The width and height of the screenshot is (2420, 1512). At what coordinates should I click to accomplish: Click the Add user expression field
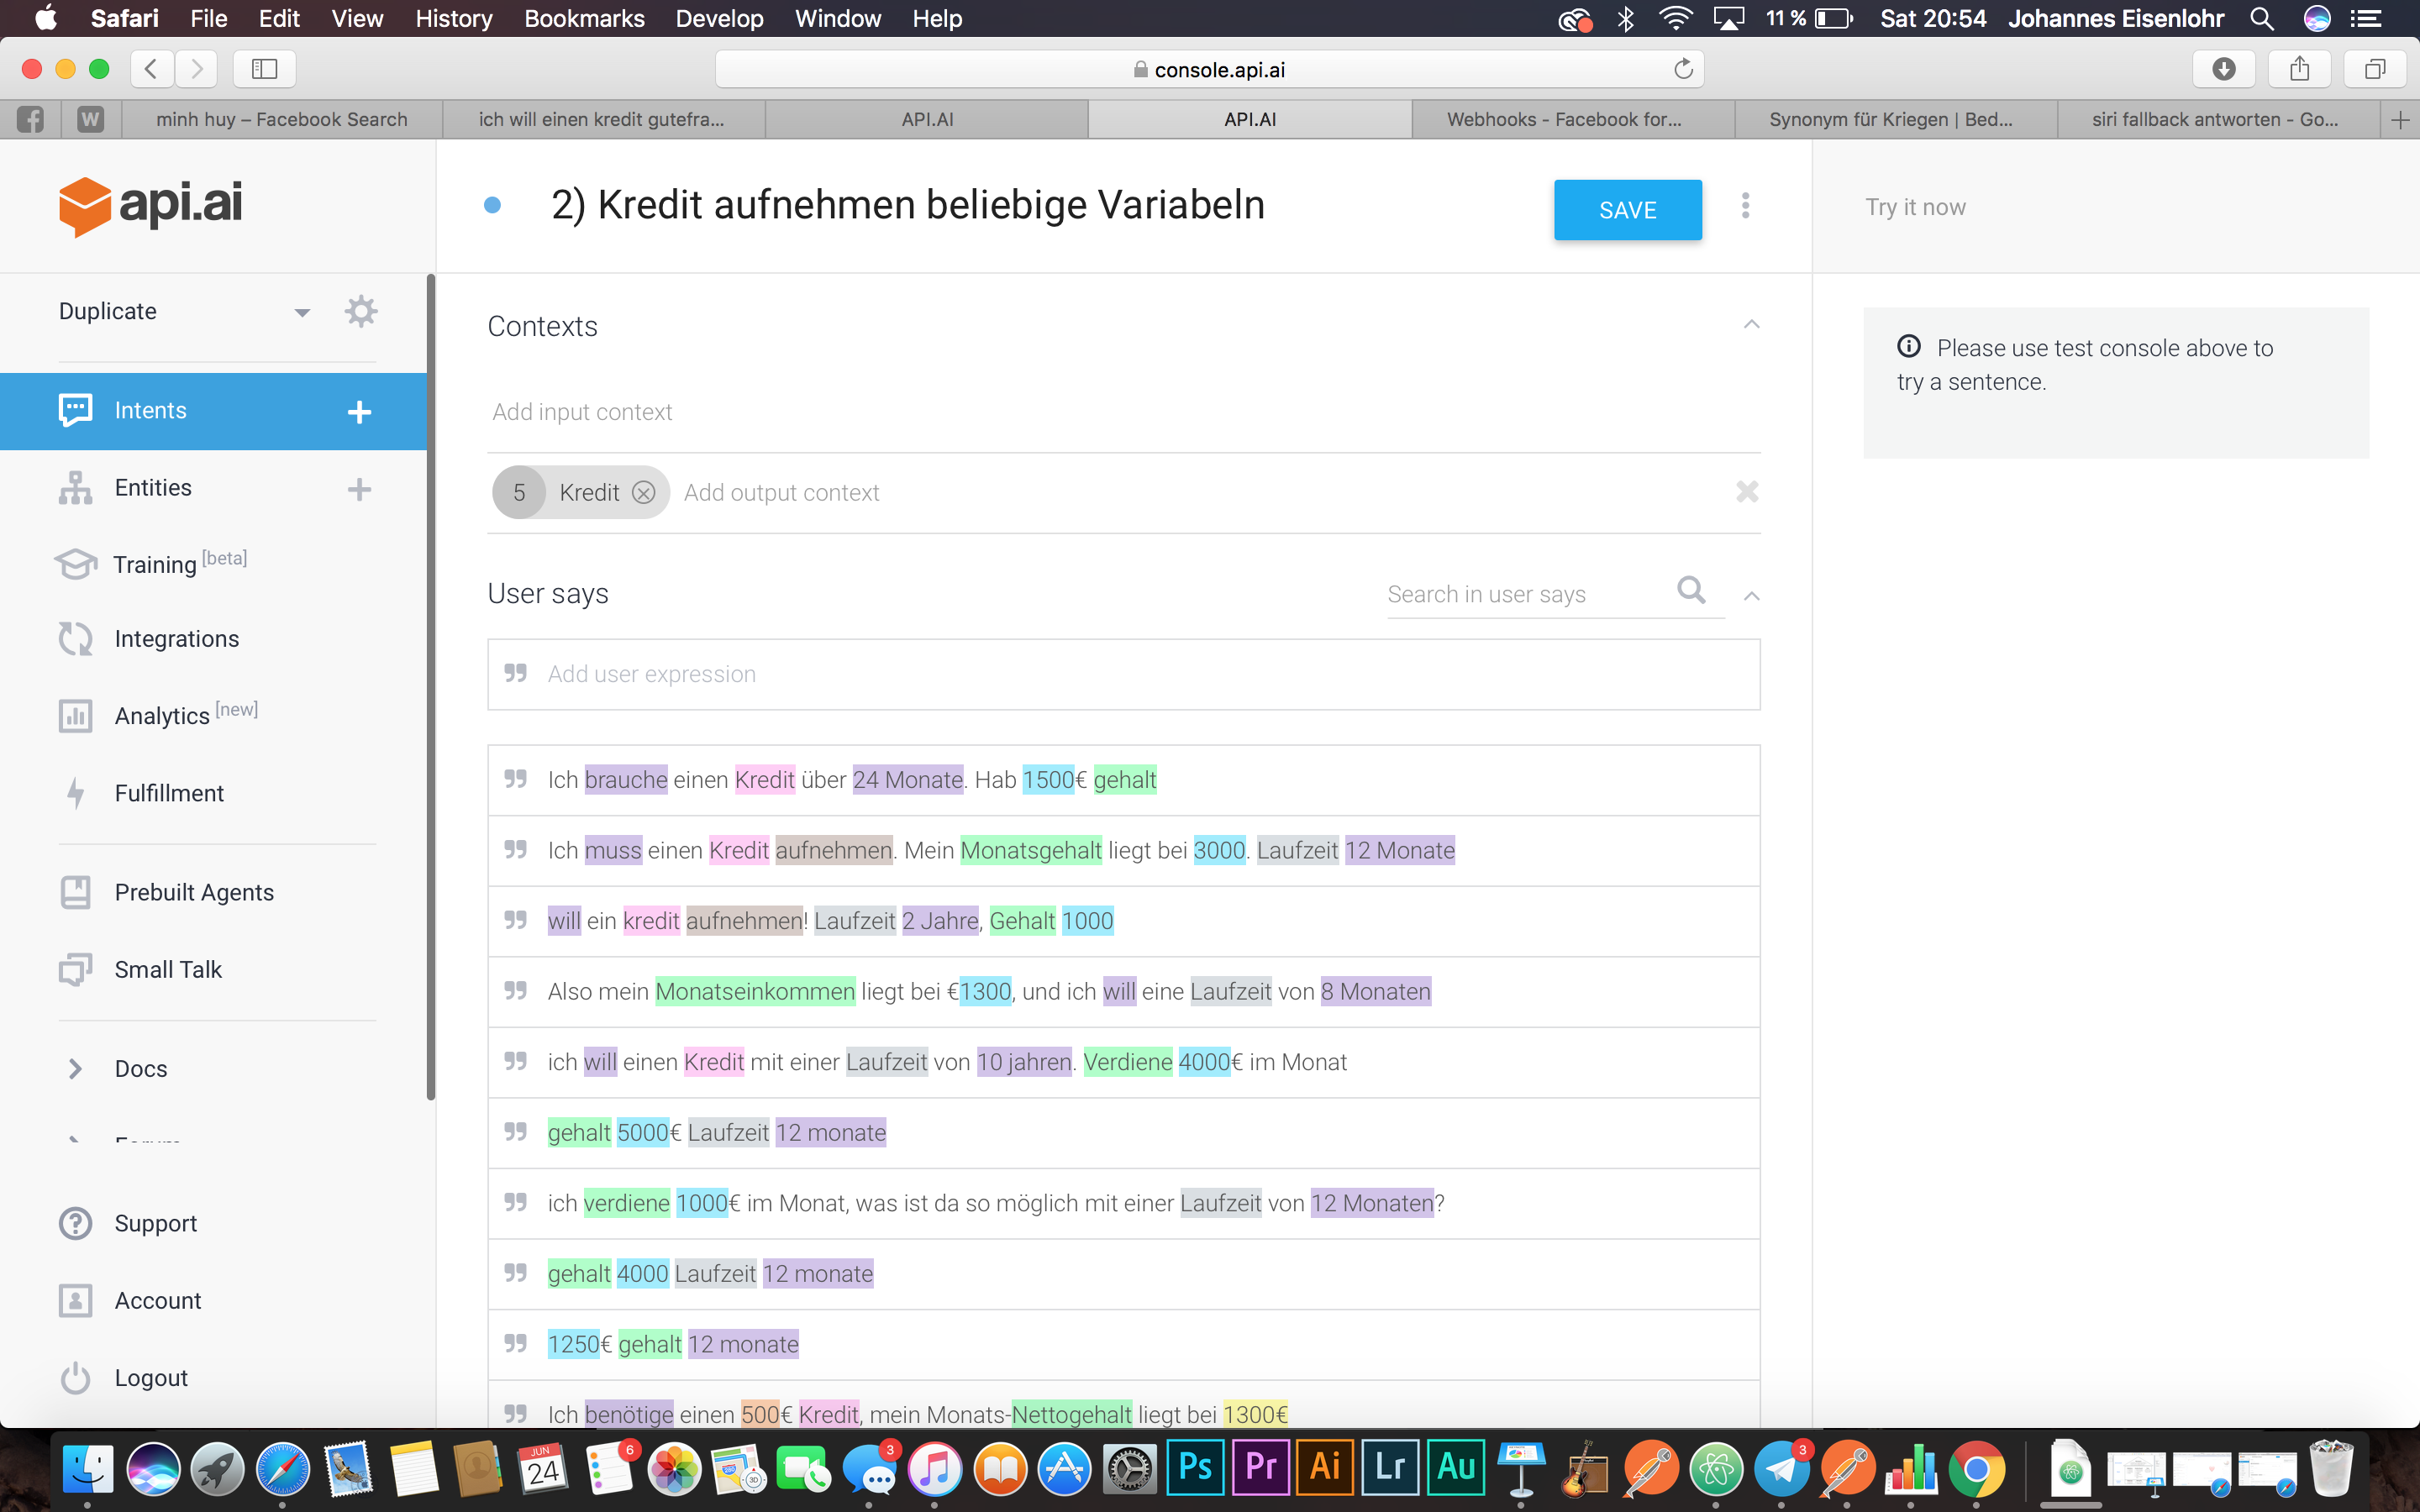pos(1123,674)
